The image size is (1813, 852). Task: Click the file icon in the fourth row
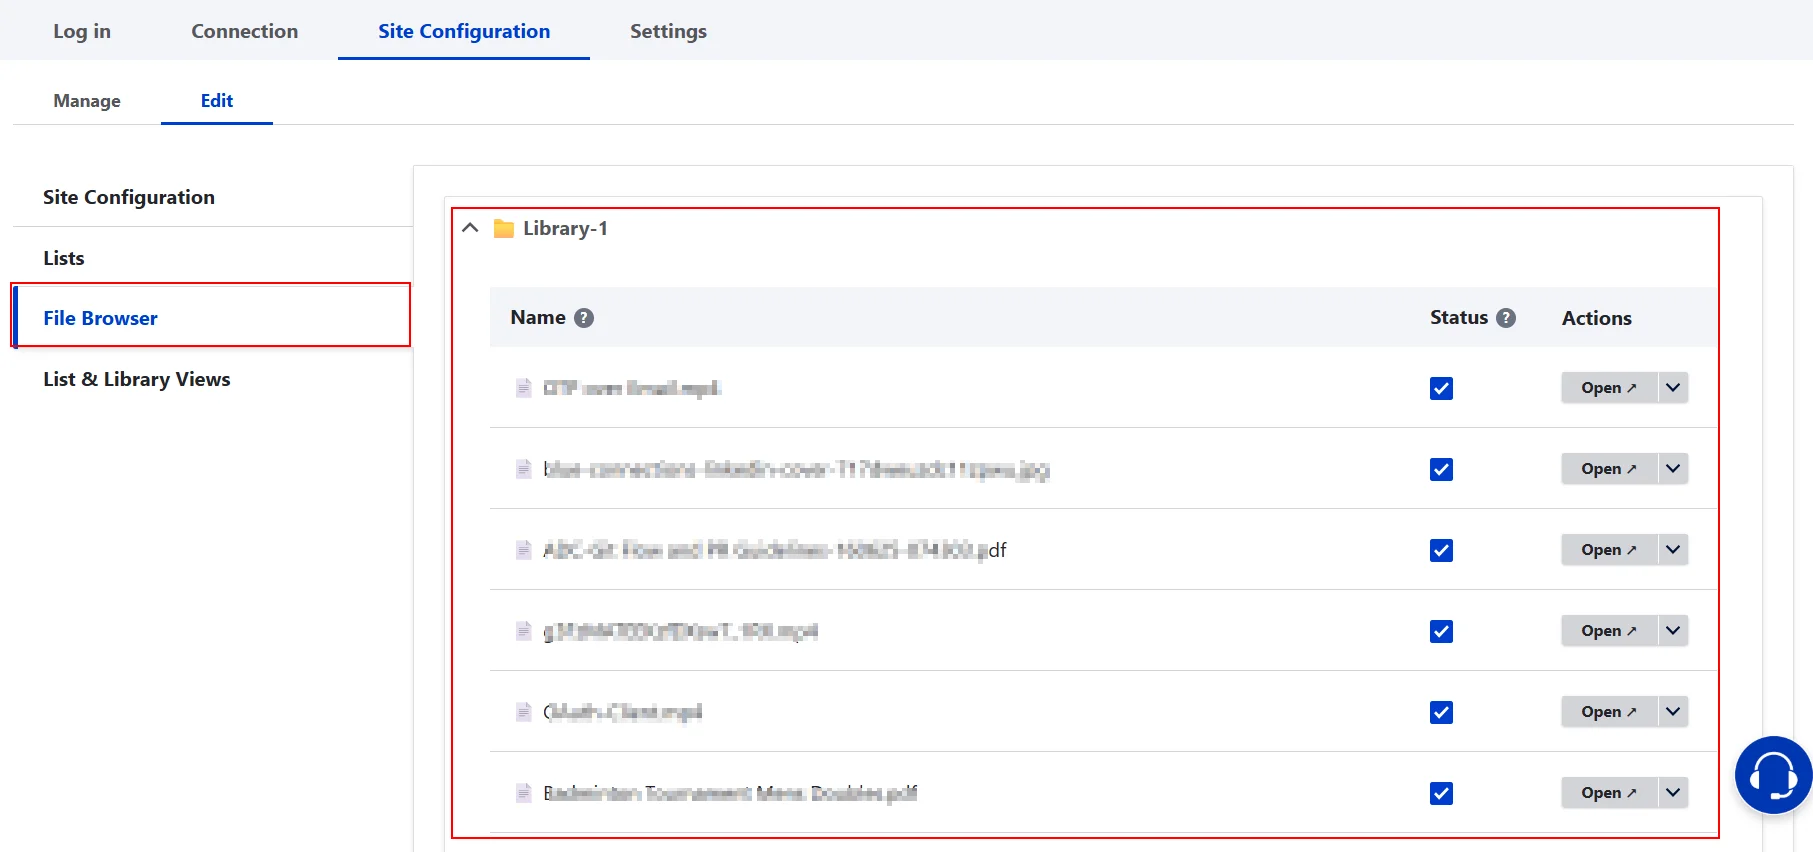pyautogui.click(x=523, y=631)
